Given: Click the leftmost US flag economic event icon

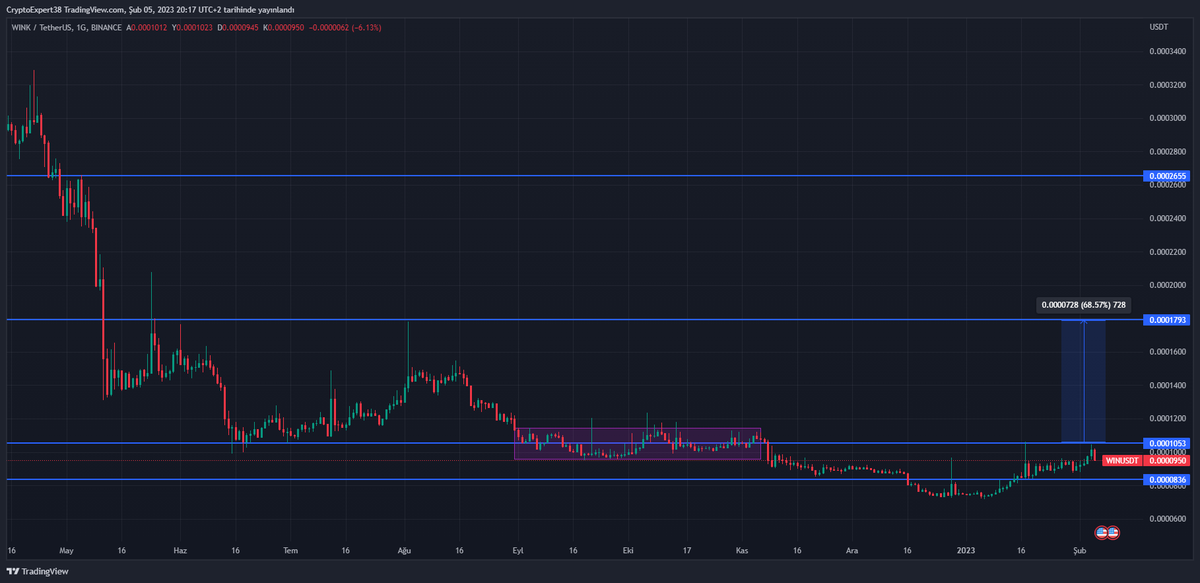Looking at the screenshot, I should [x=1102, y=531].
